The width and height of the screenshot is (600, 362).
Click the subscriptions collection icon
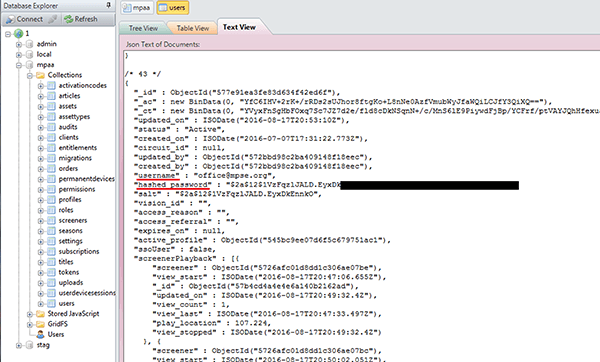pos(51,252)
